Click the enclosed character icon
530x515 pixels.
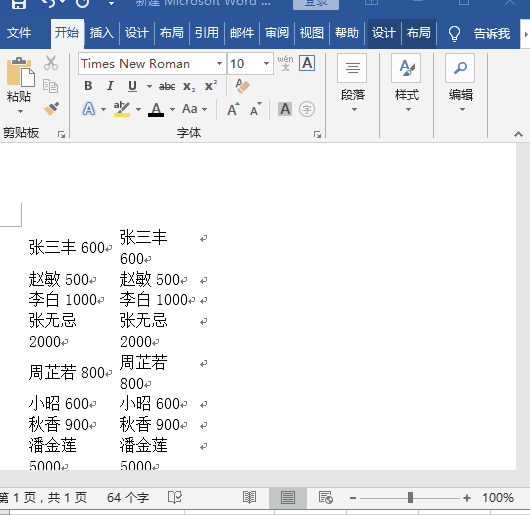pyautogui.click(x=307, y=109)
